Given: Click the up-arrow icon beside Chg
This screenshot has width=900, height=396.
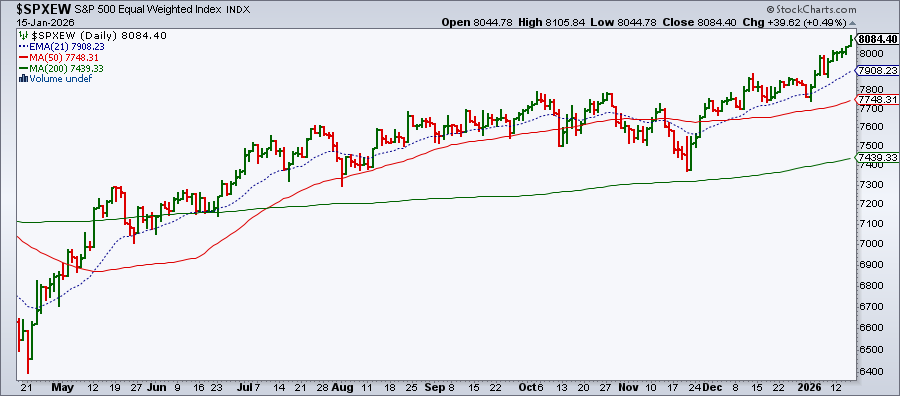Looking at the screenshot, I should tap(852, 23).
